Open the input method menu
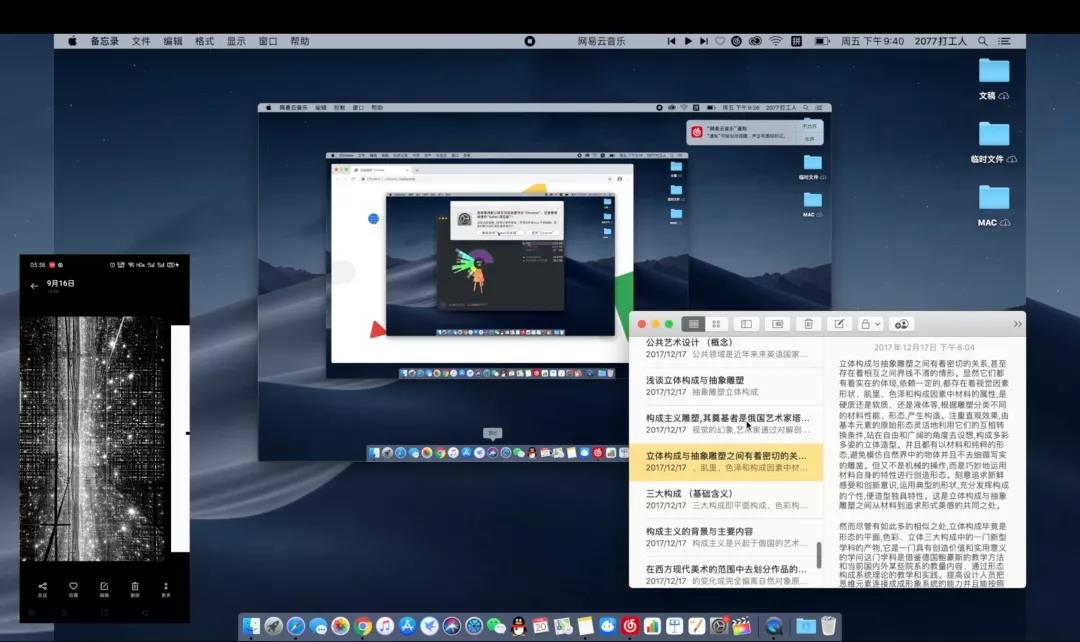The image size is (1080, 642). tap(796, 41)
